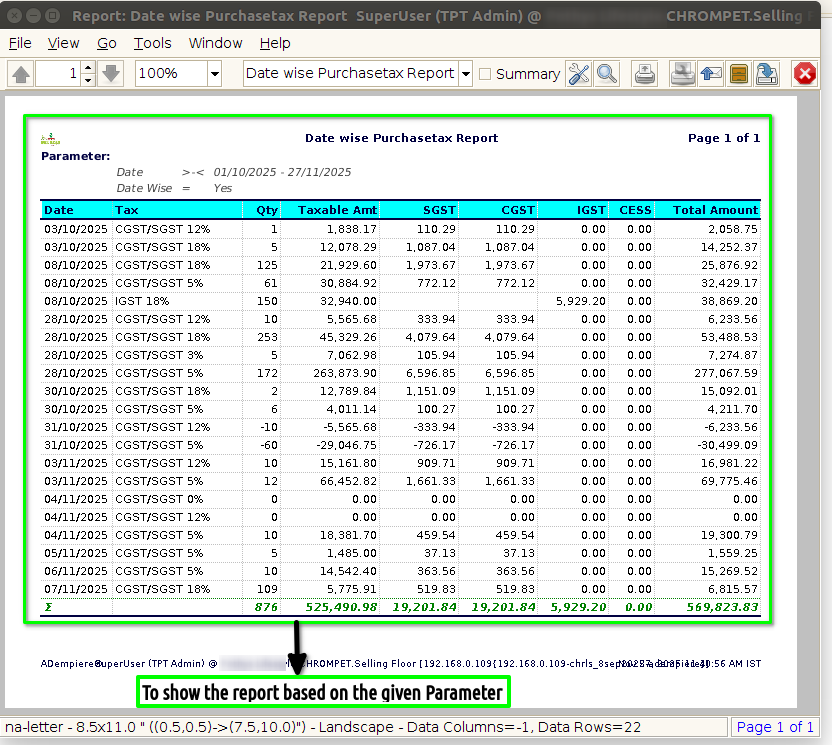Click CGST/SGST 3% tax cell
832x745 pixels.
[x=159, y=355]
